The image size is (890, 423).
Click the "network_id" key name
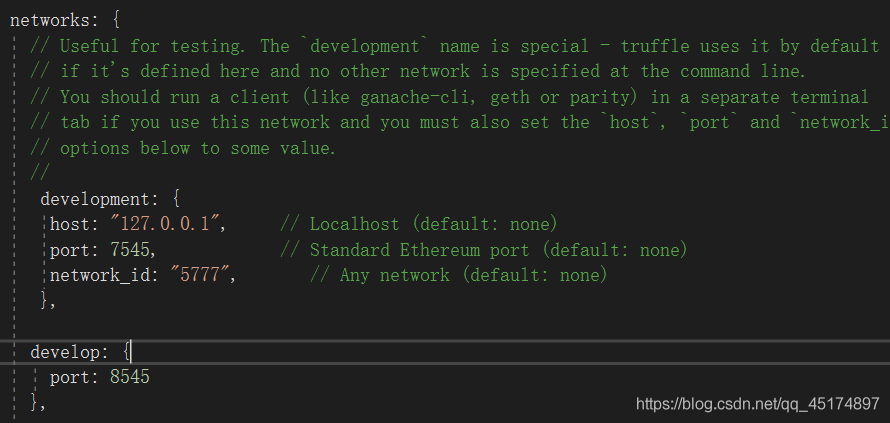coord(100,276)
